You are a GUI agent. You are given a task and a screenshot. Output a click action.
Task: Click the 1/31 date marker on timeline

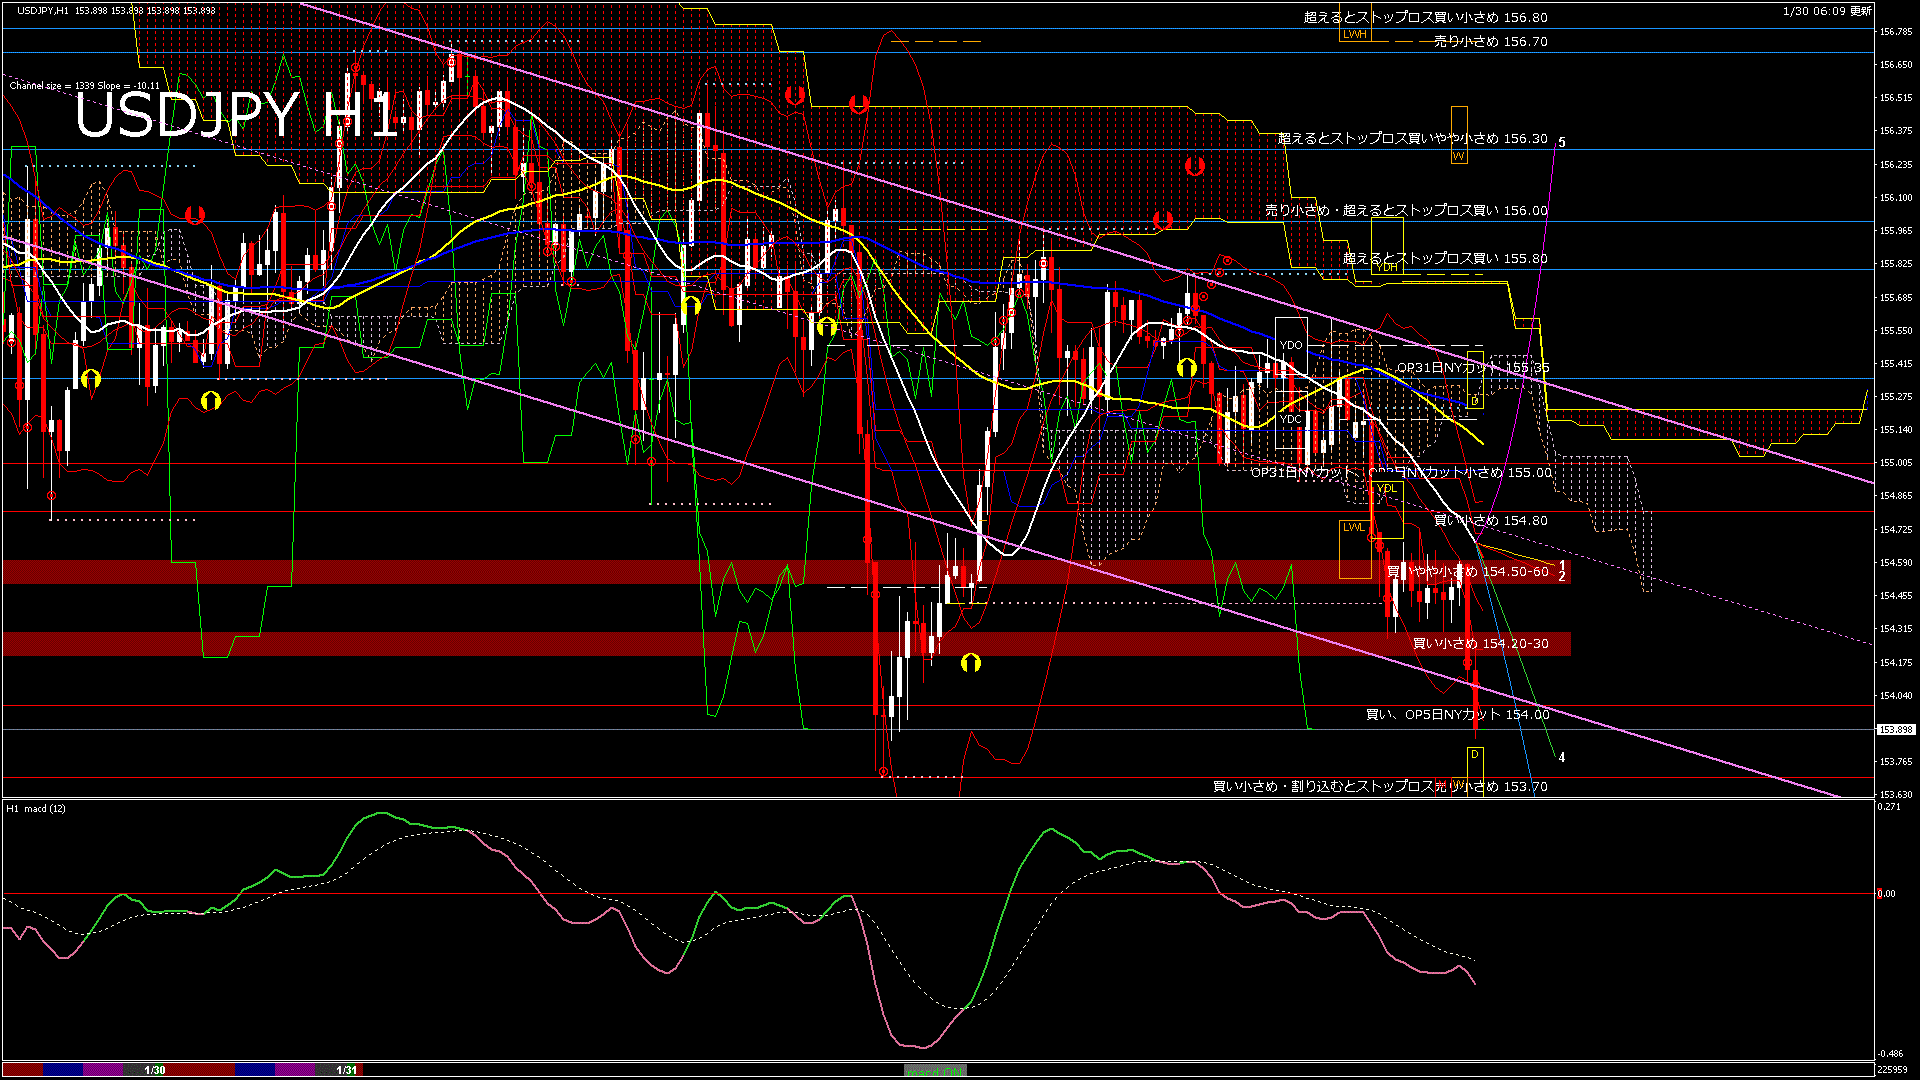[x=346, y=1070]
